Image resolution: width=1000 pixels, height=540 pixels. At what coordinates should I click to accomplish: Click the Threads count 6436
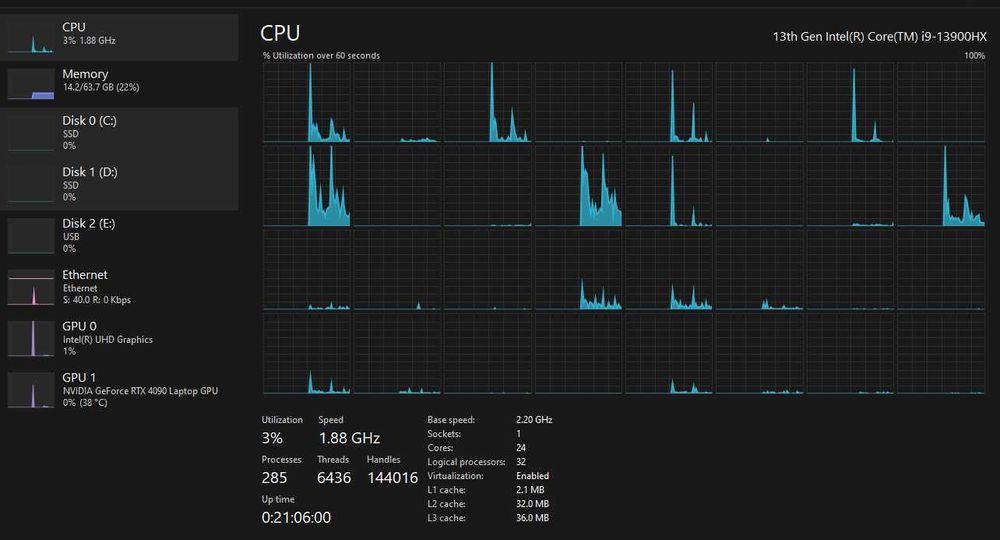coord(334,478)
